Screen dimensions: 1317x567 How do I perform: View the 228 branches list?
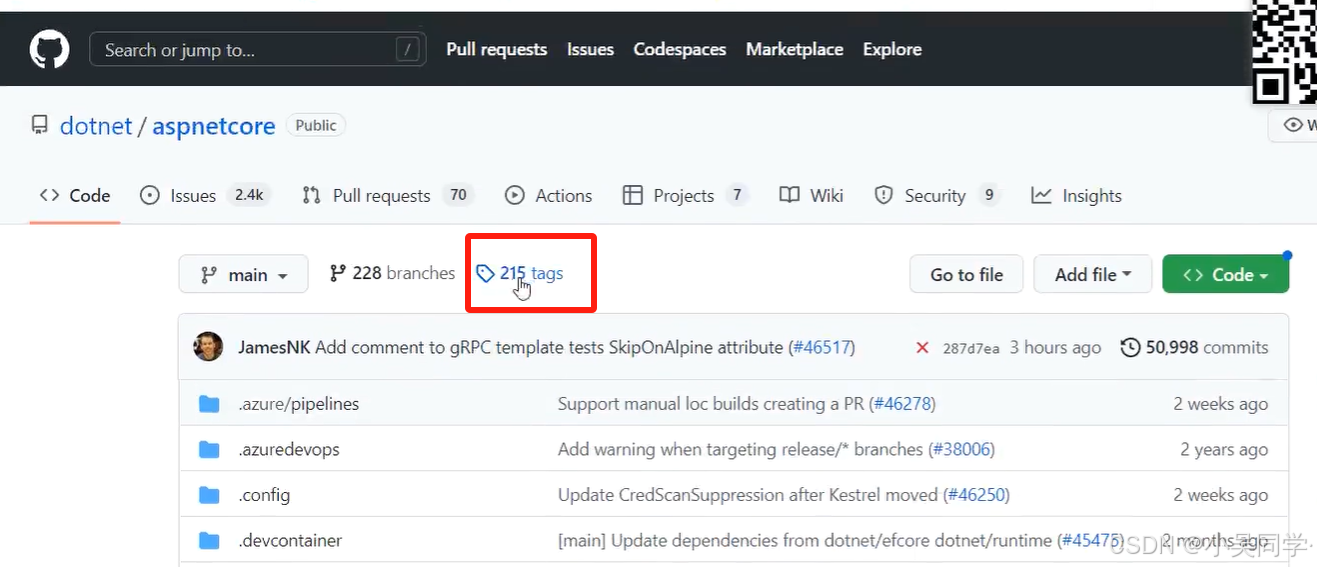[392, 273]
